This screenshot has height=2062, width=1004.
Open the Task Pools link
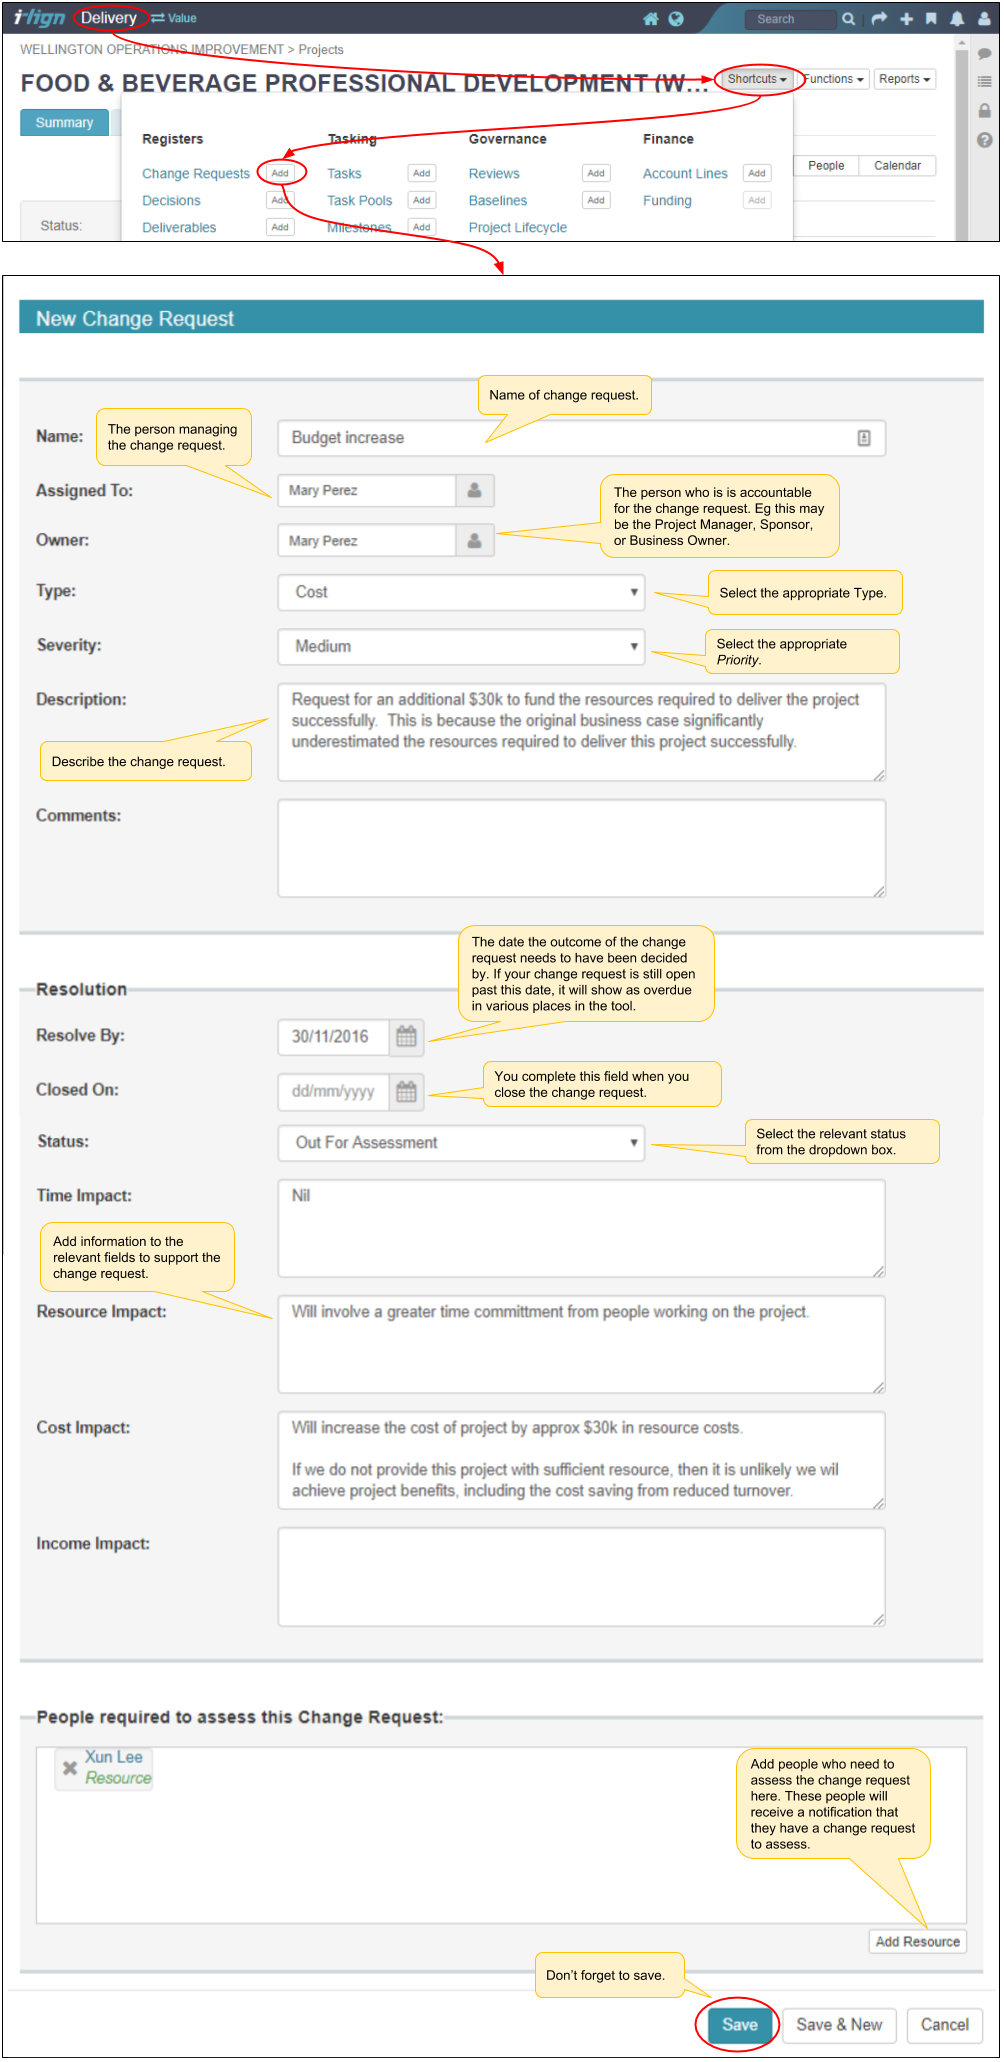[360, 201]
